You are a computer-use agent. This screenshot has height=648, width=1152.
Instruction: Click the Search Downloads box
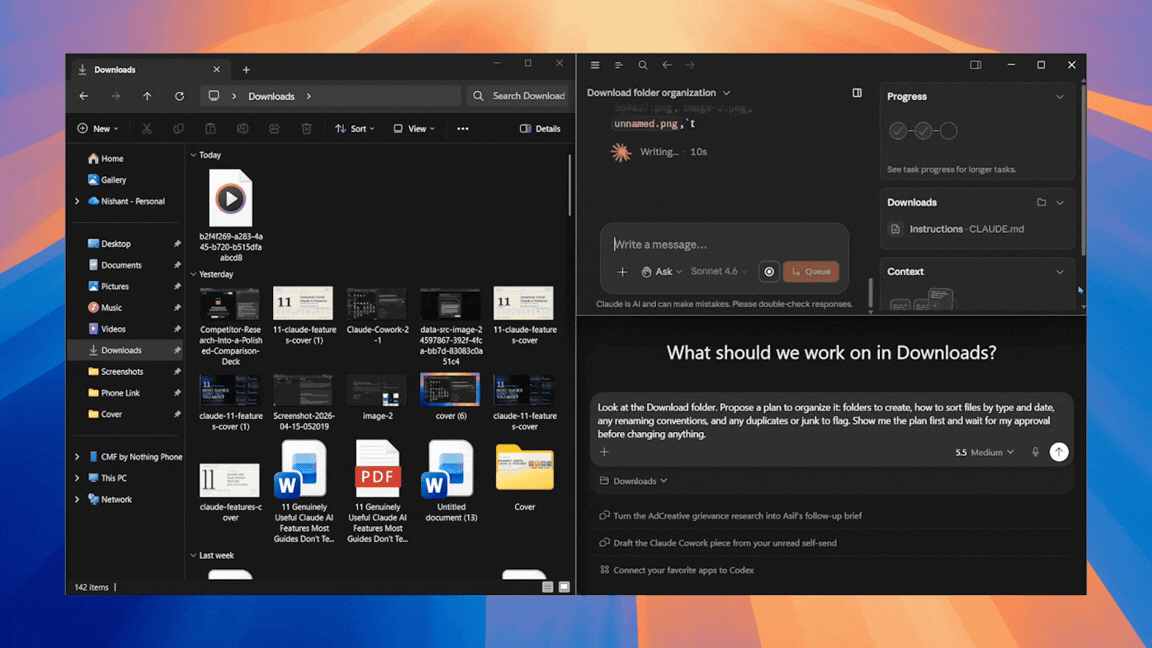(x=519, y=96)
